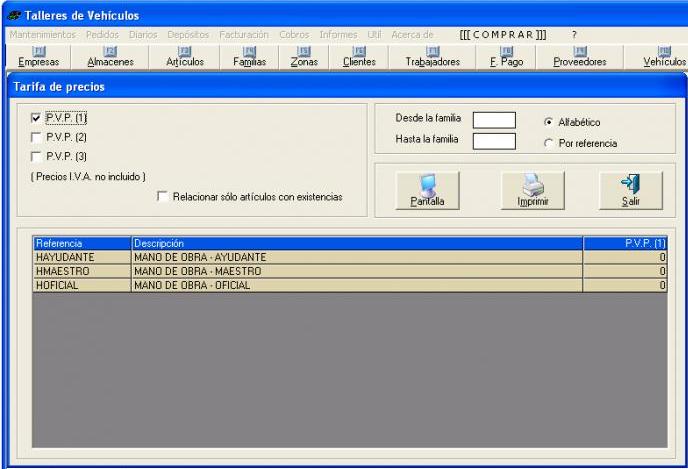Viewport: 688px width, 469px height.
Task: Uncheck the P.V.P. (1) checkbox
Action: tap(36, 118)
